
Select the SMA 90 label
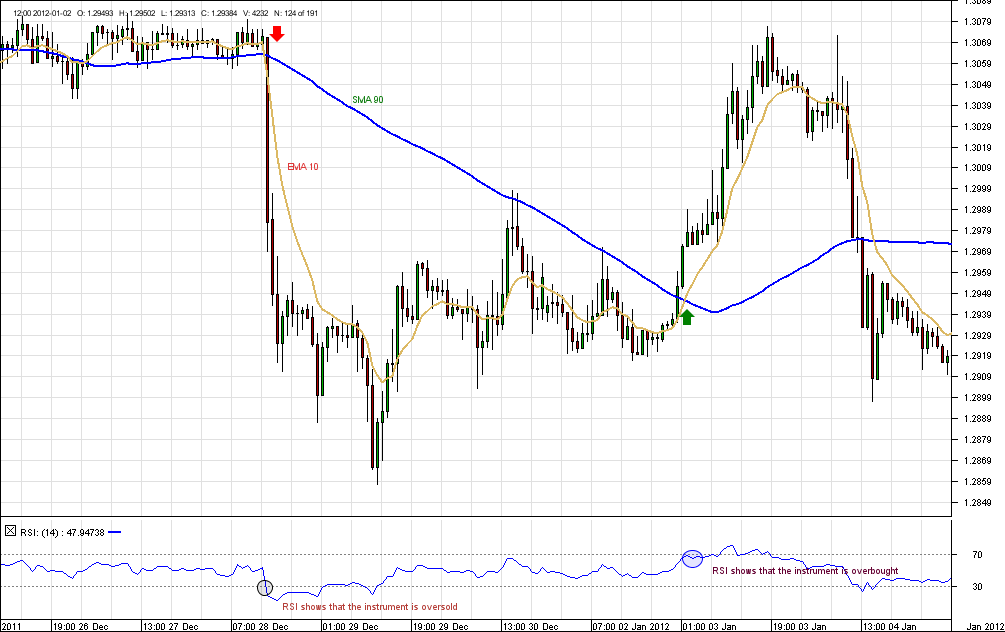(368, 100)
